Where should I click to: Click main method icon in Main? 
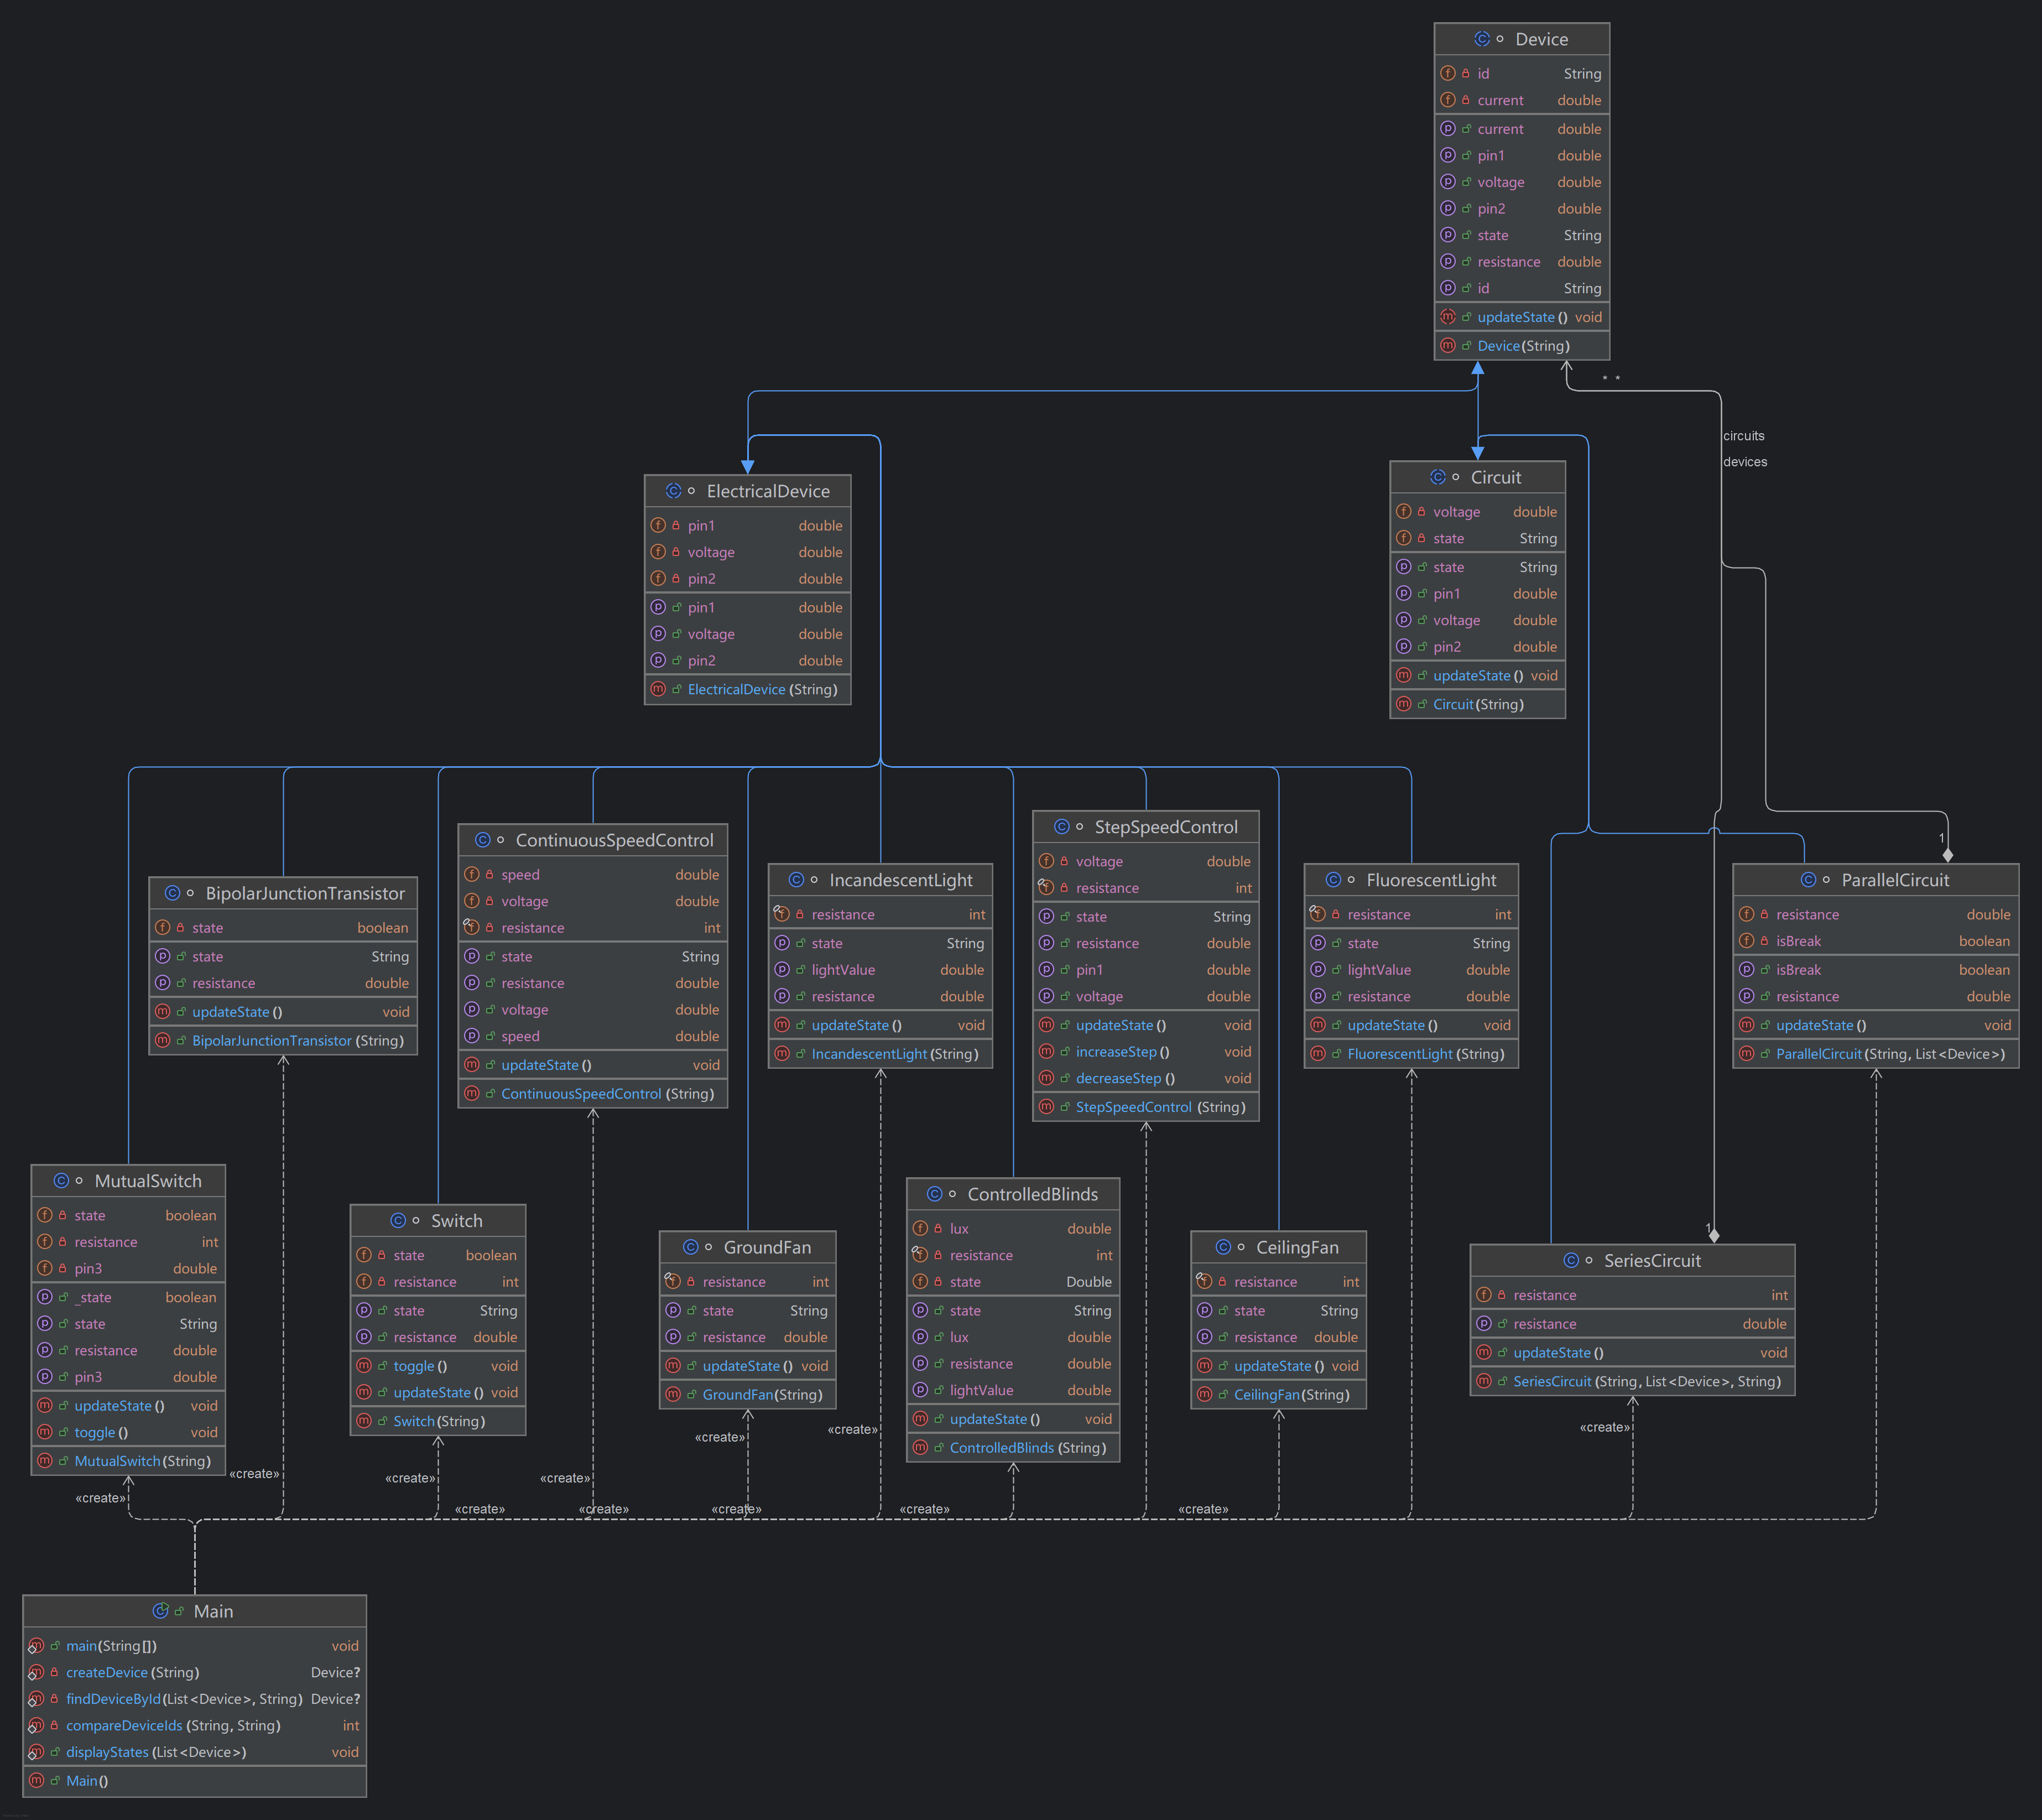click(36, 1646)
